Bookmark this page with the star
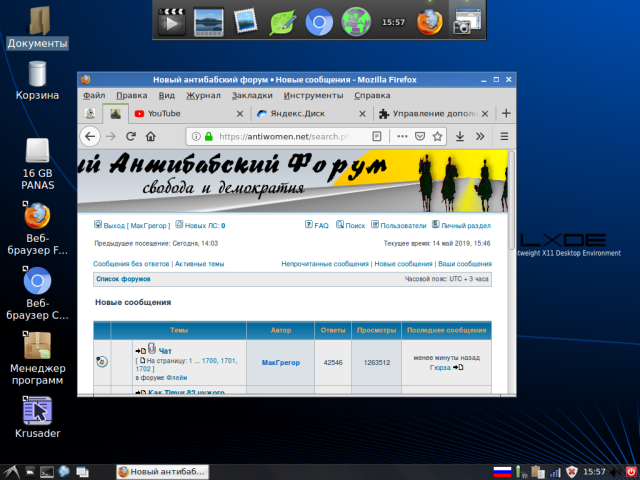 coord(437,136)
